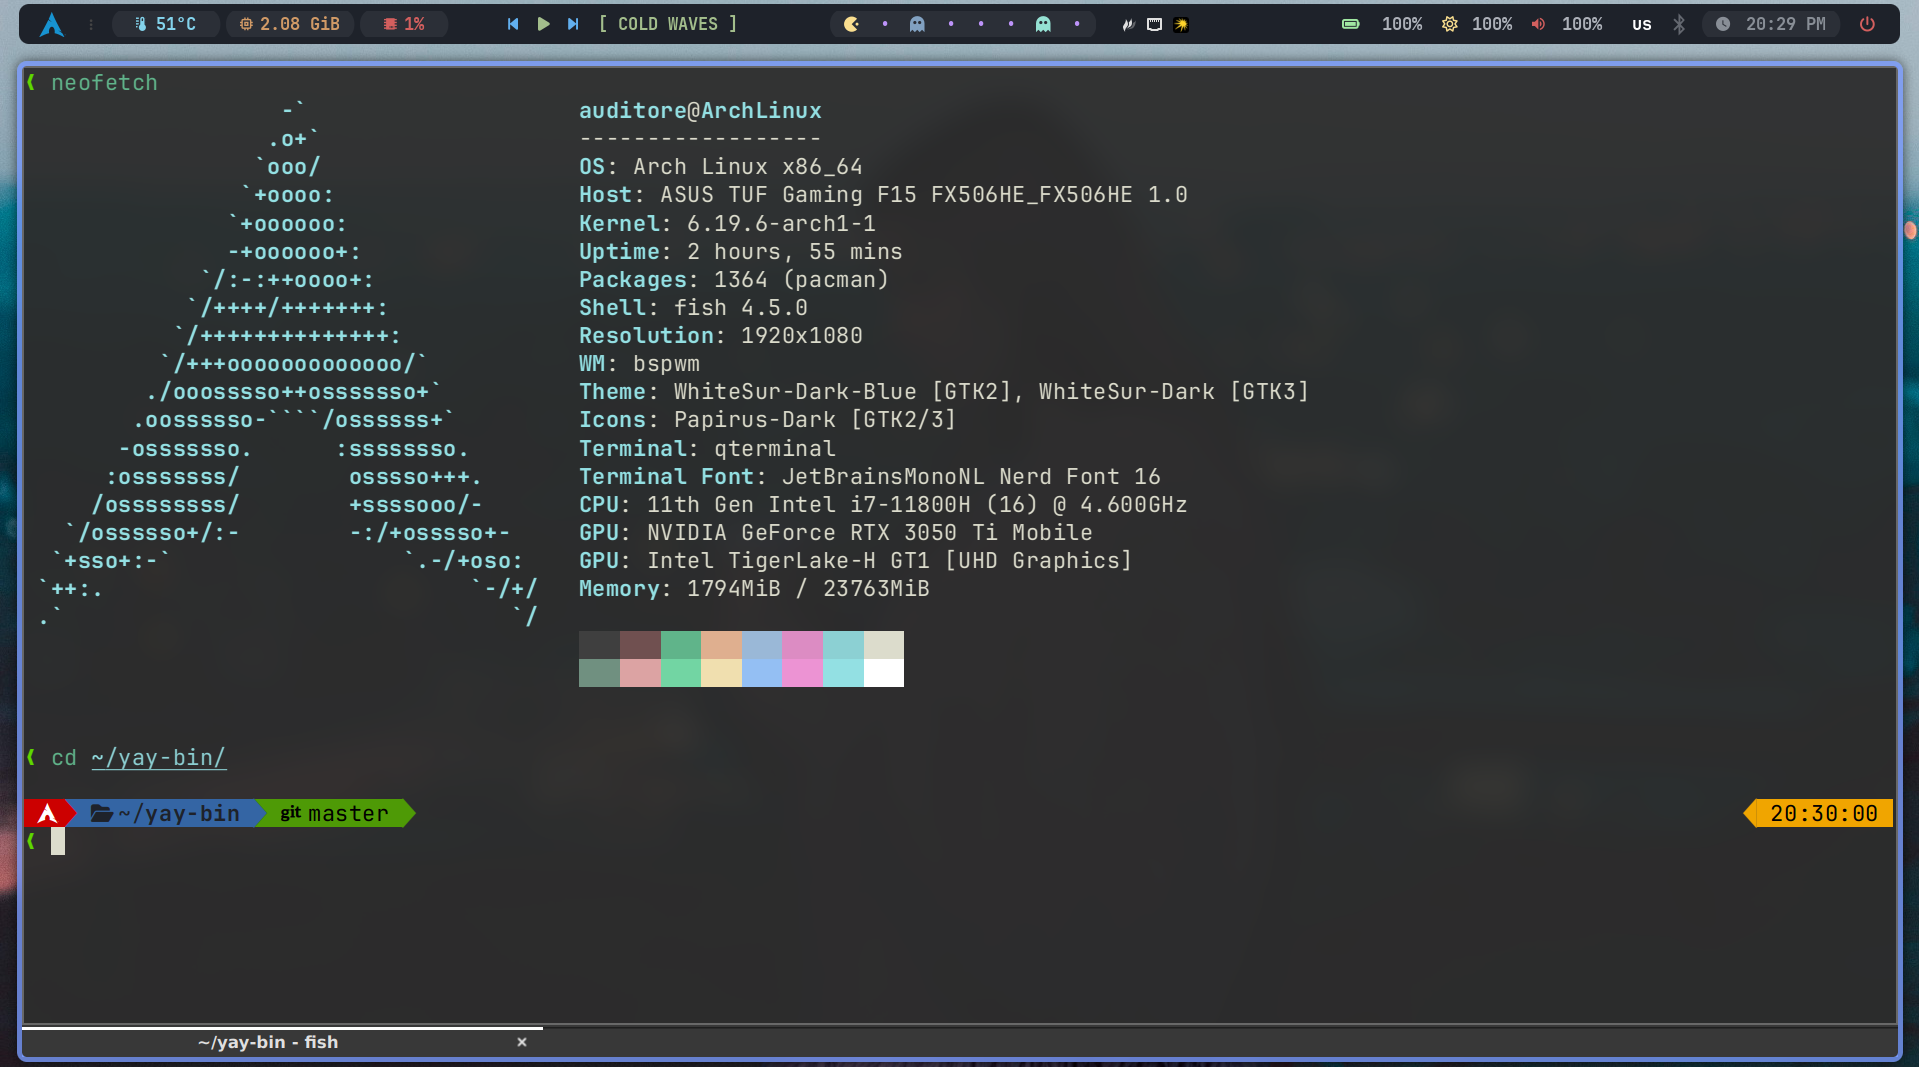Skip to the previous music track
The image size is (1919, 1067).
coord(513,24)
